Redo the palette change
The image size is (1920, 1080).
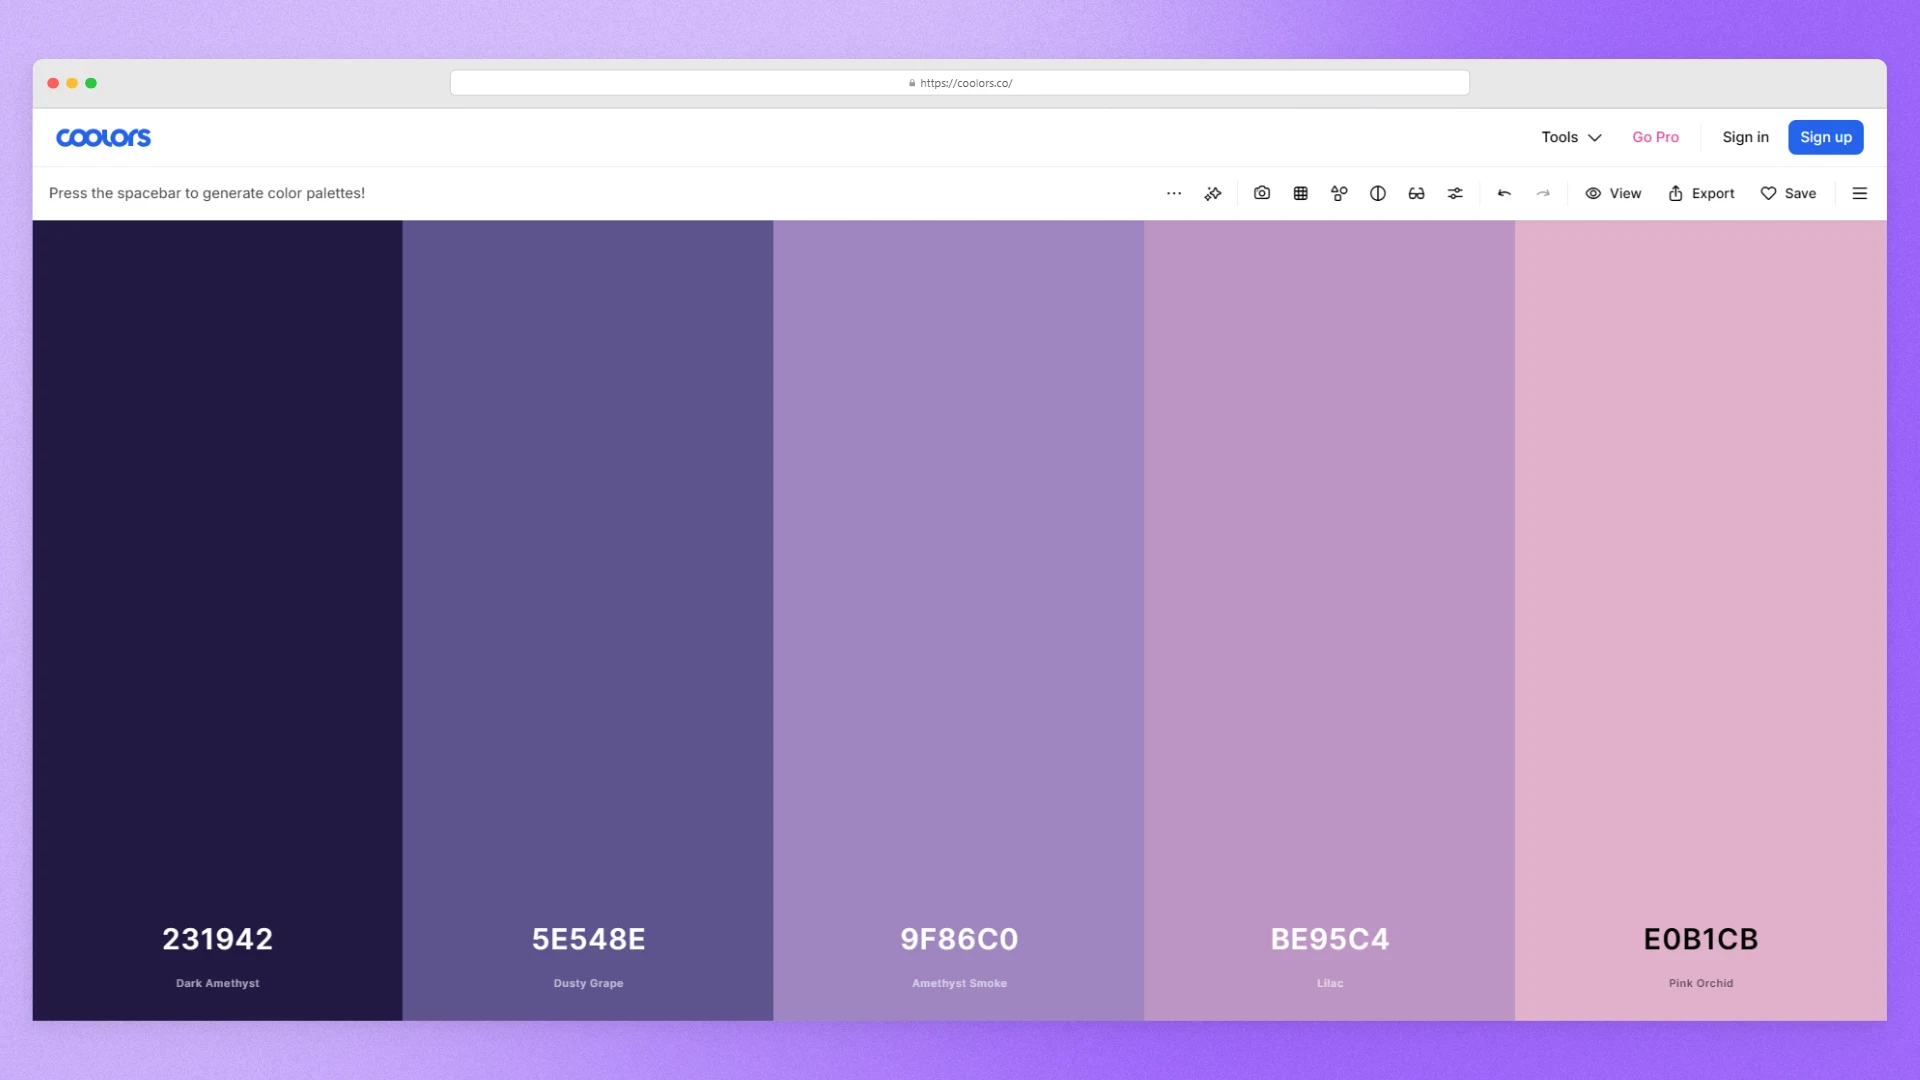point(1543,193)
